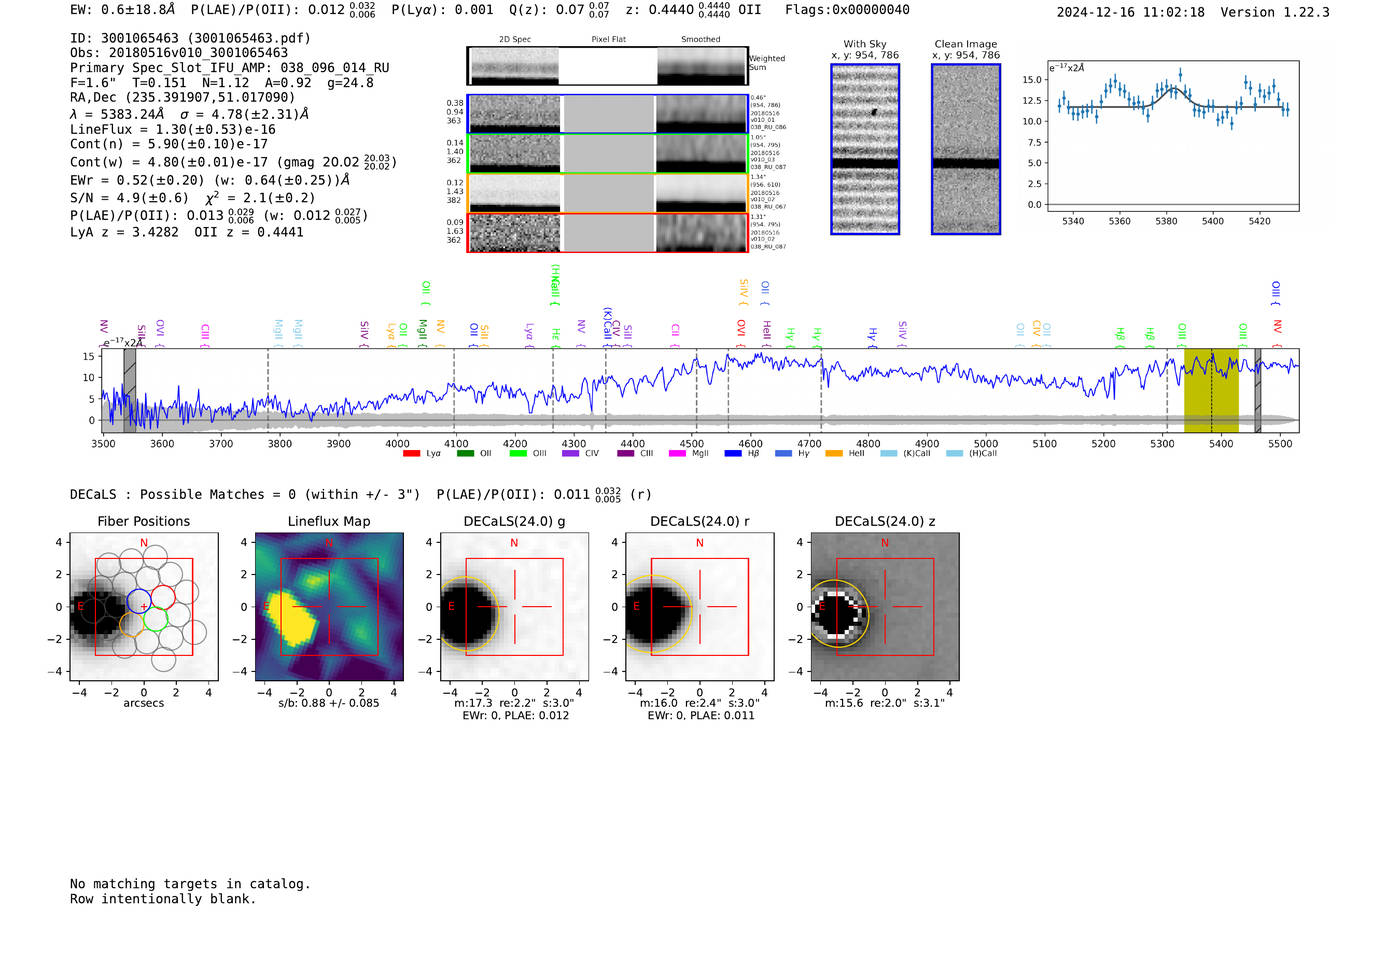
Task: Select the CIII legend color swatch
Action: pos(625,454)
